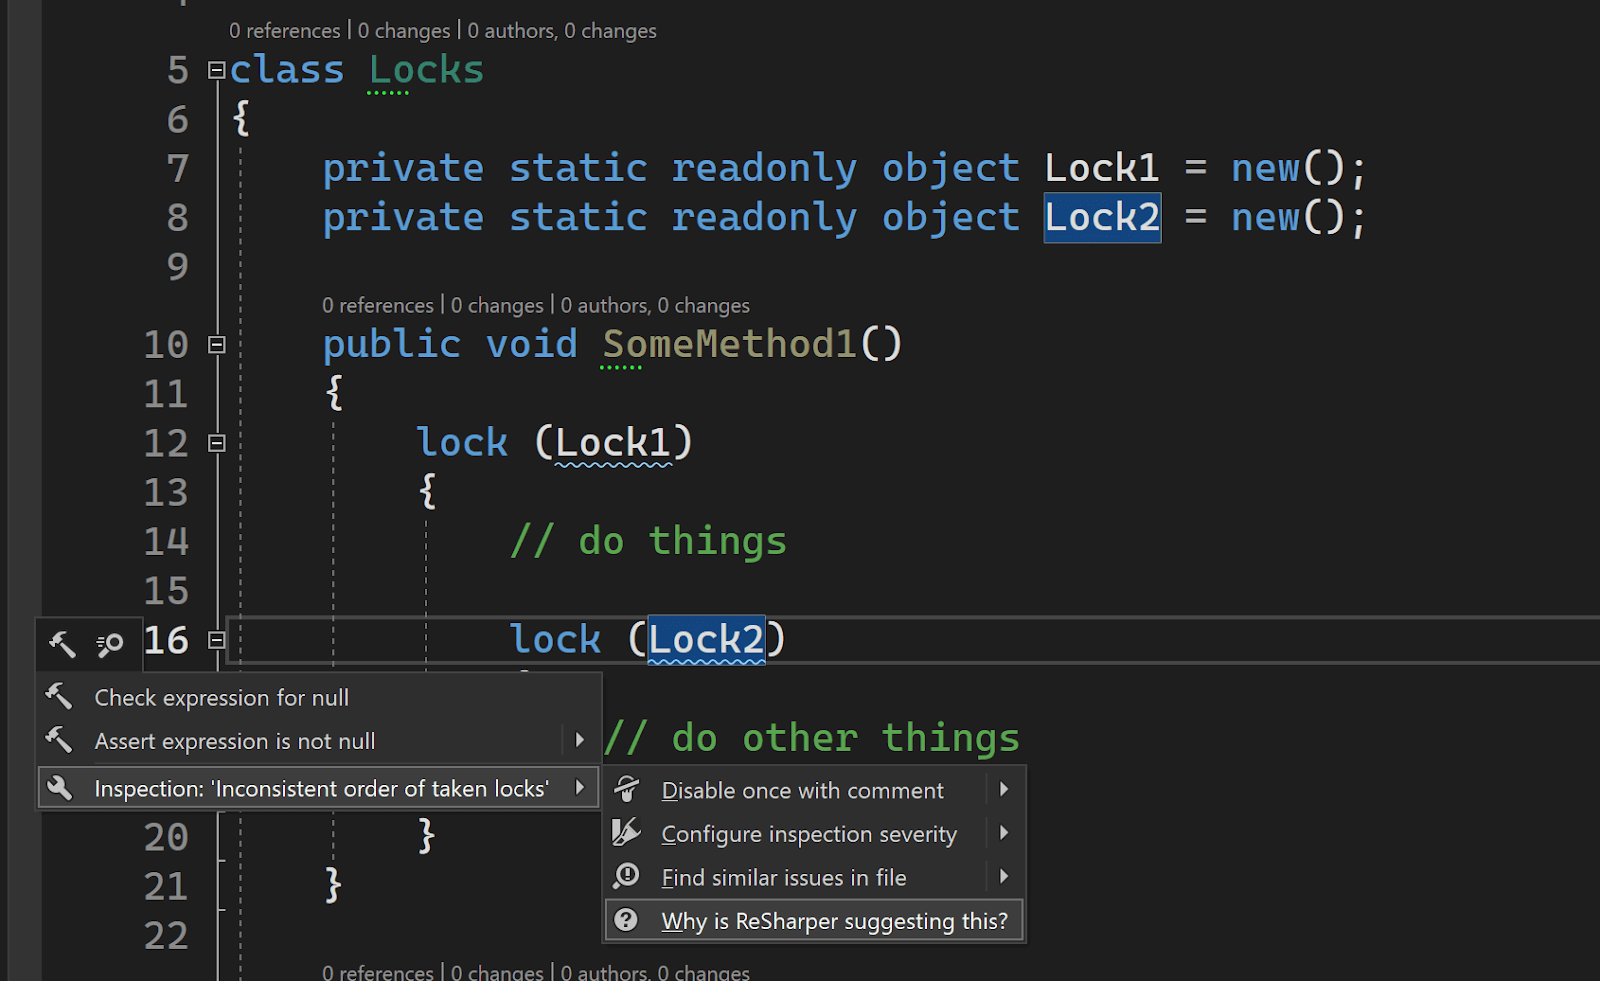Click the hammer icon beside 'Check expression for null'
This screenshot has width=1600, height=981.
58,697
